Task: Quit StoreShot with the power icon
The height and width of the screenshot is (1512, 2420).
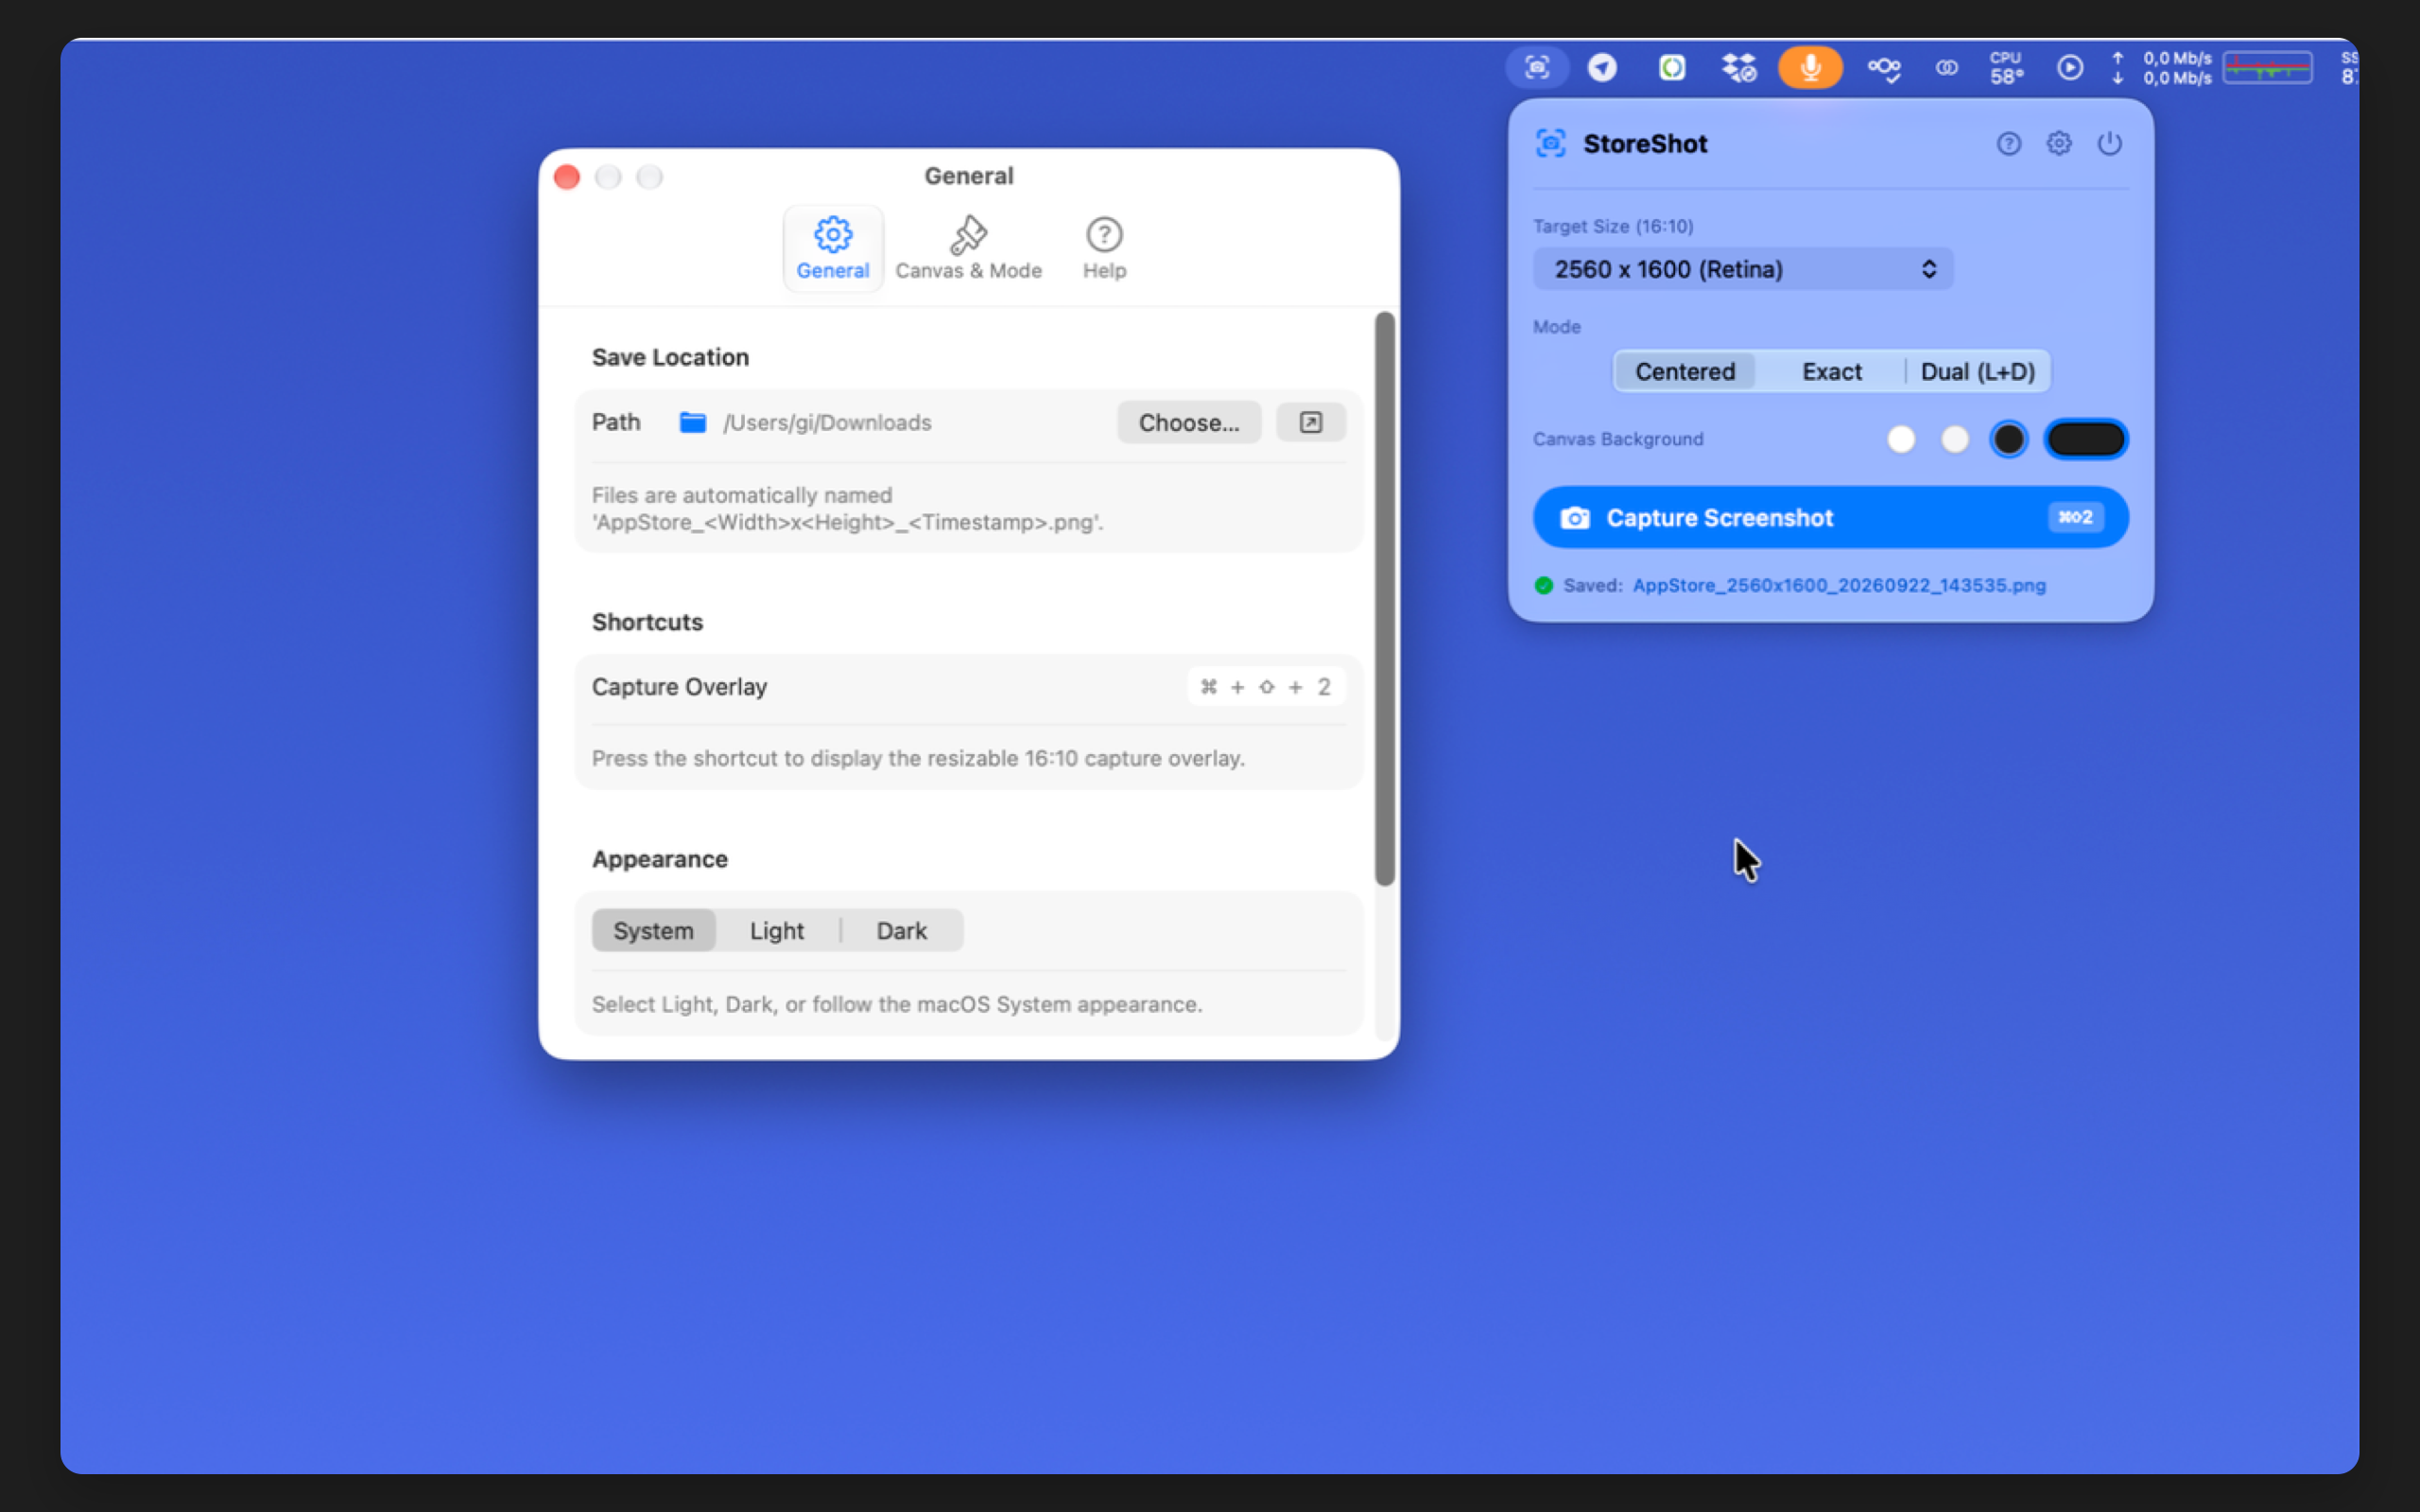Action: tap(2109, 144)
